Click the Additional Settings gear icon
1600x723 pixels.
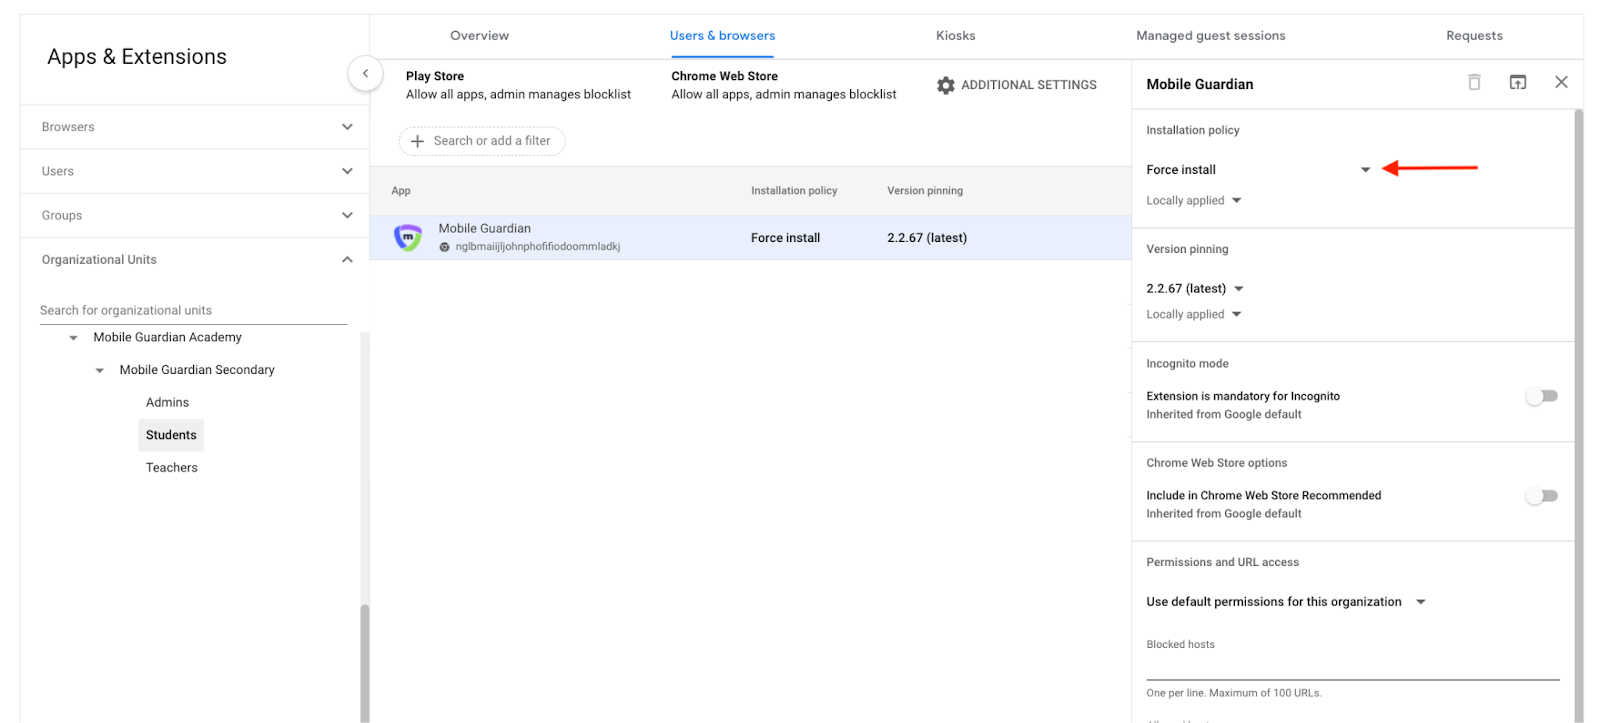(x=945, y=85)
